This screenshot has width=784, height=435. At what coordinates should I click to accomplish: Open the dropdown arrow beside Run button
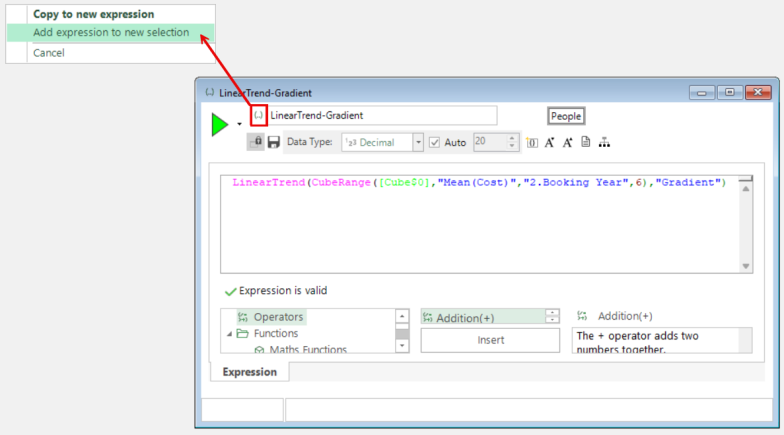[x=239, y=125]
